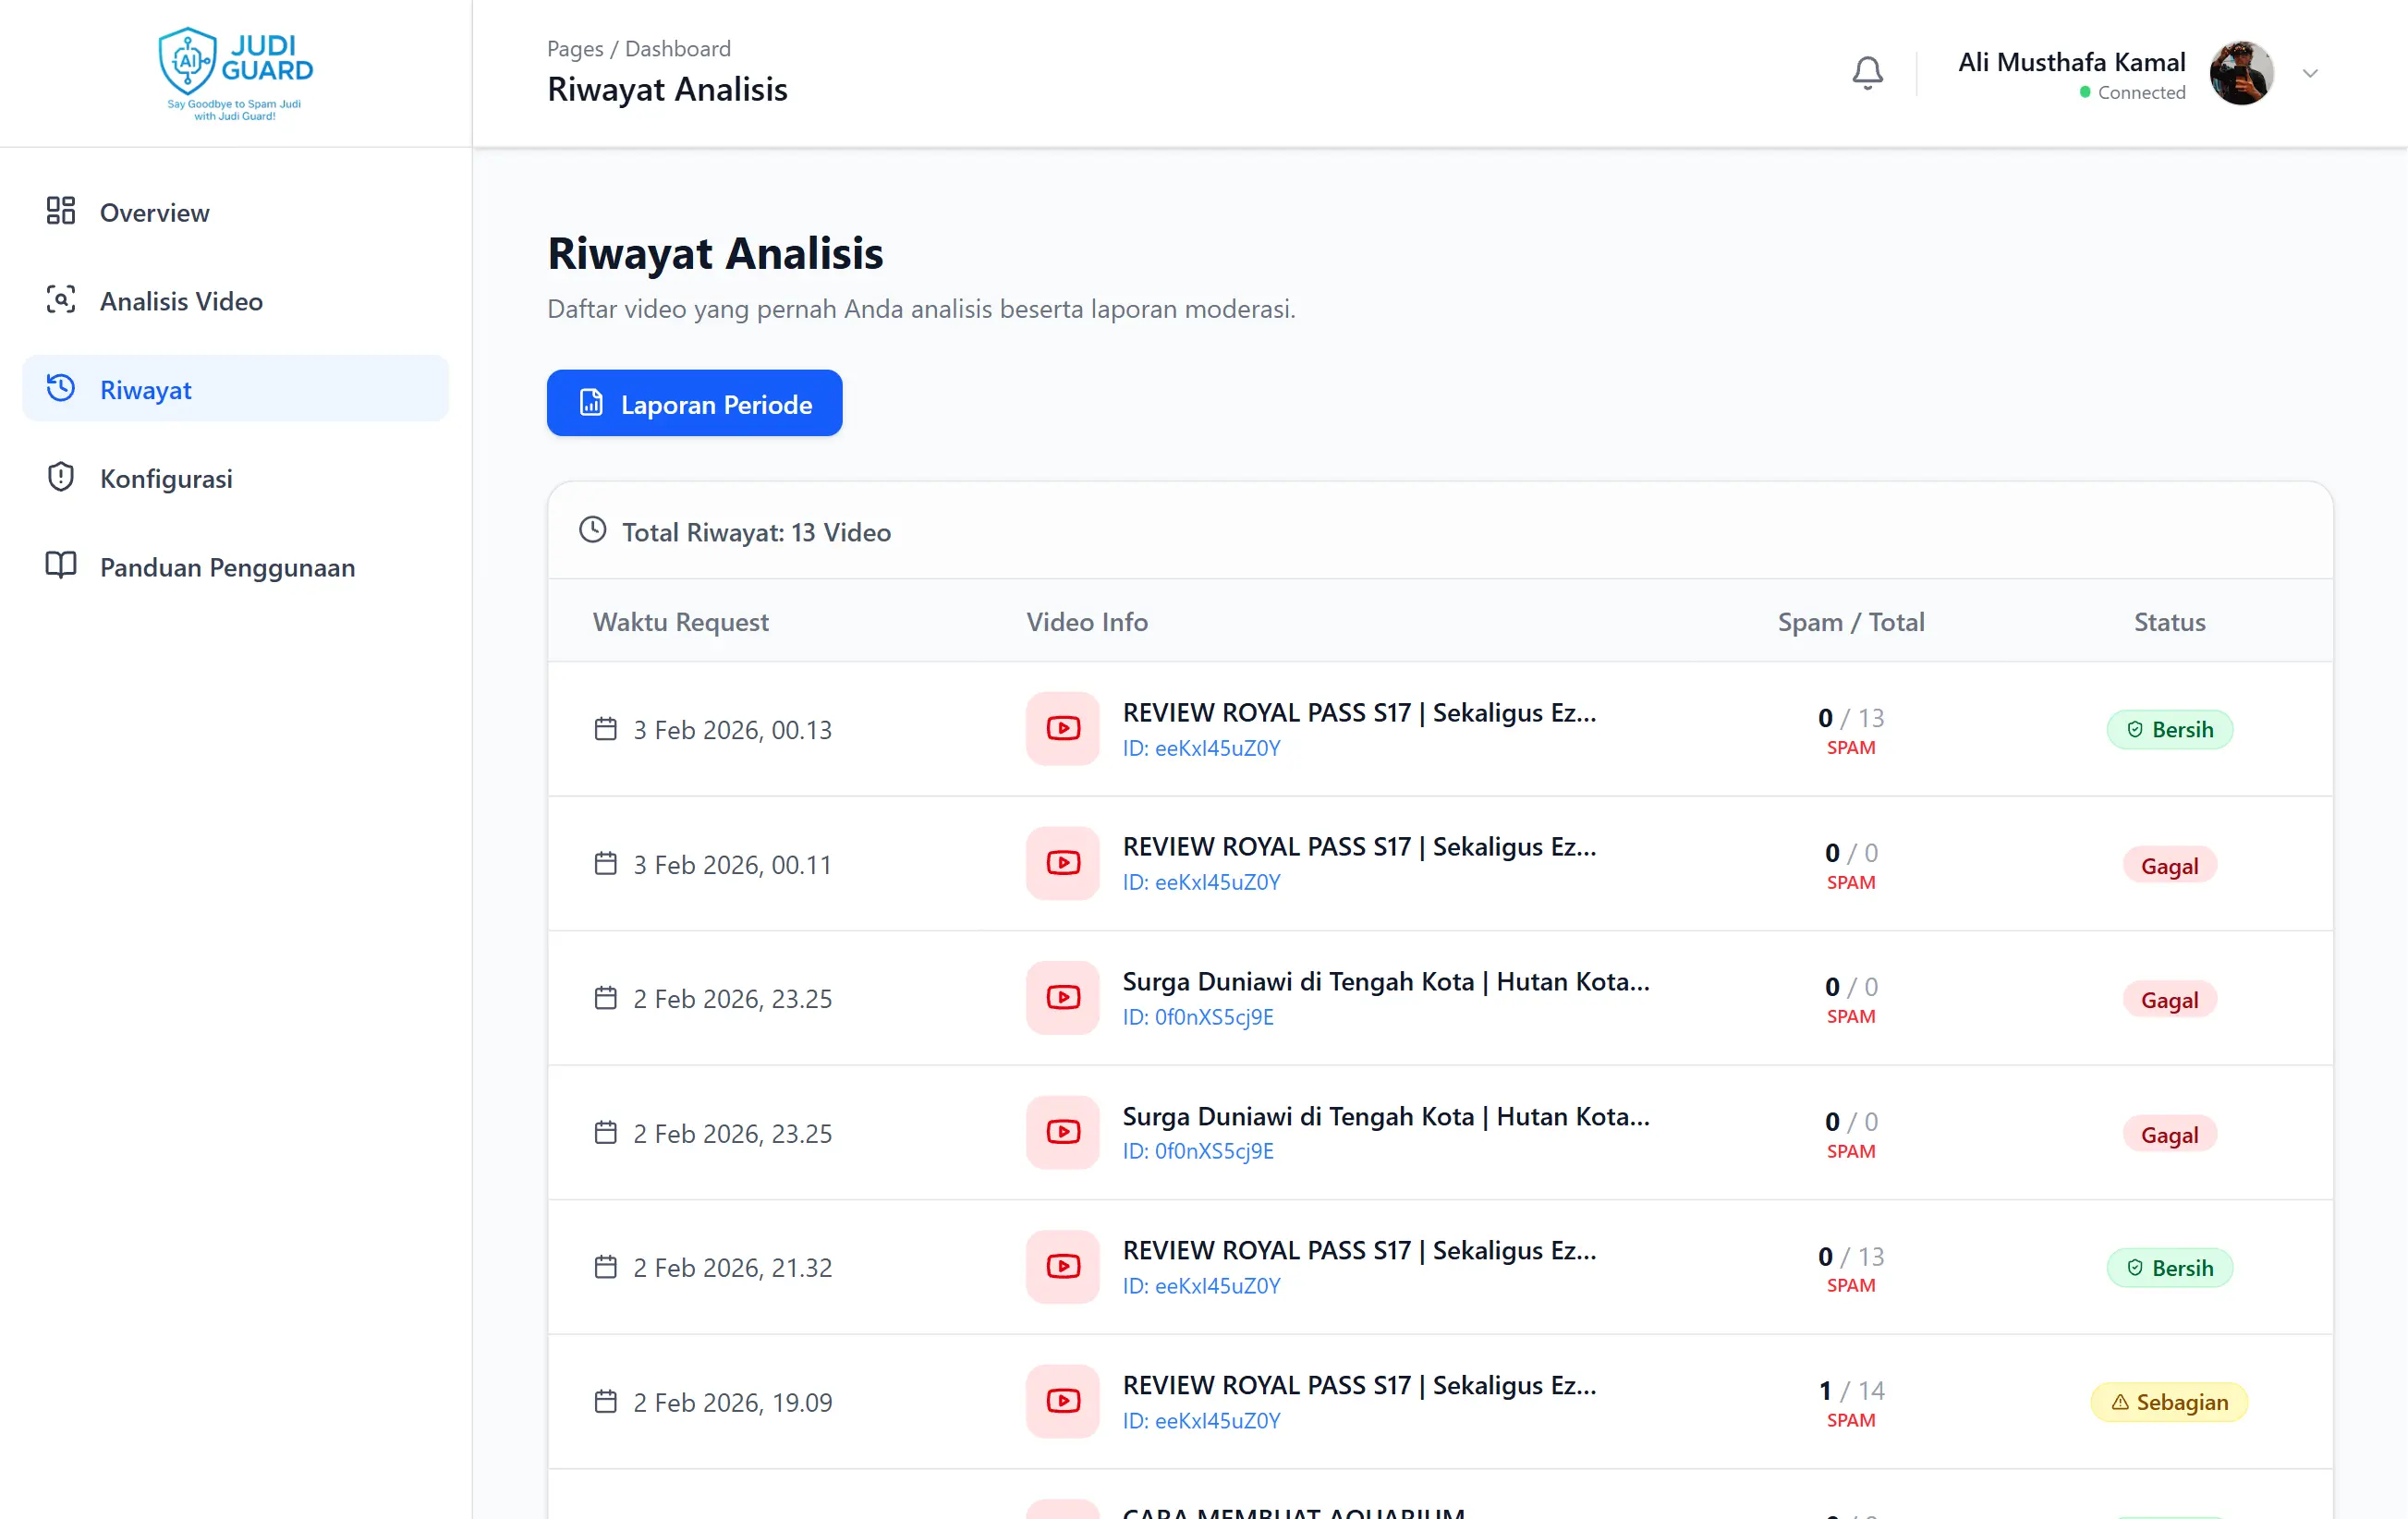The image size is (2408, 1519).
Task: Click the Total Riwayat: 13 Video text
Action: click(x=757, y=532)
